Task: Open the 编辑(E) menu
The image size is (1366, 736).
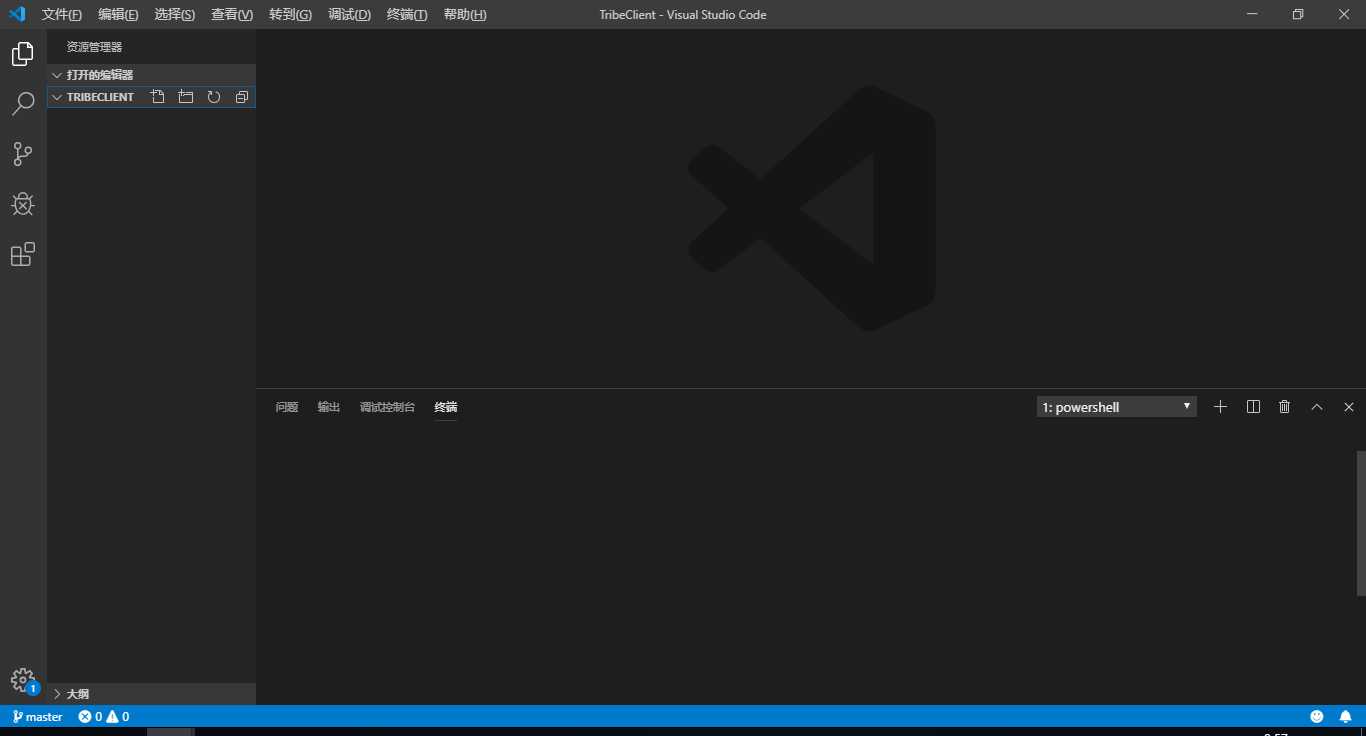Action: click(x=118, y=15)
